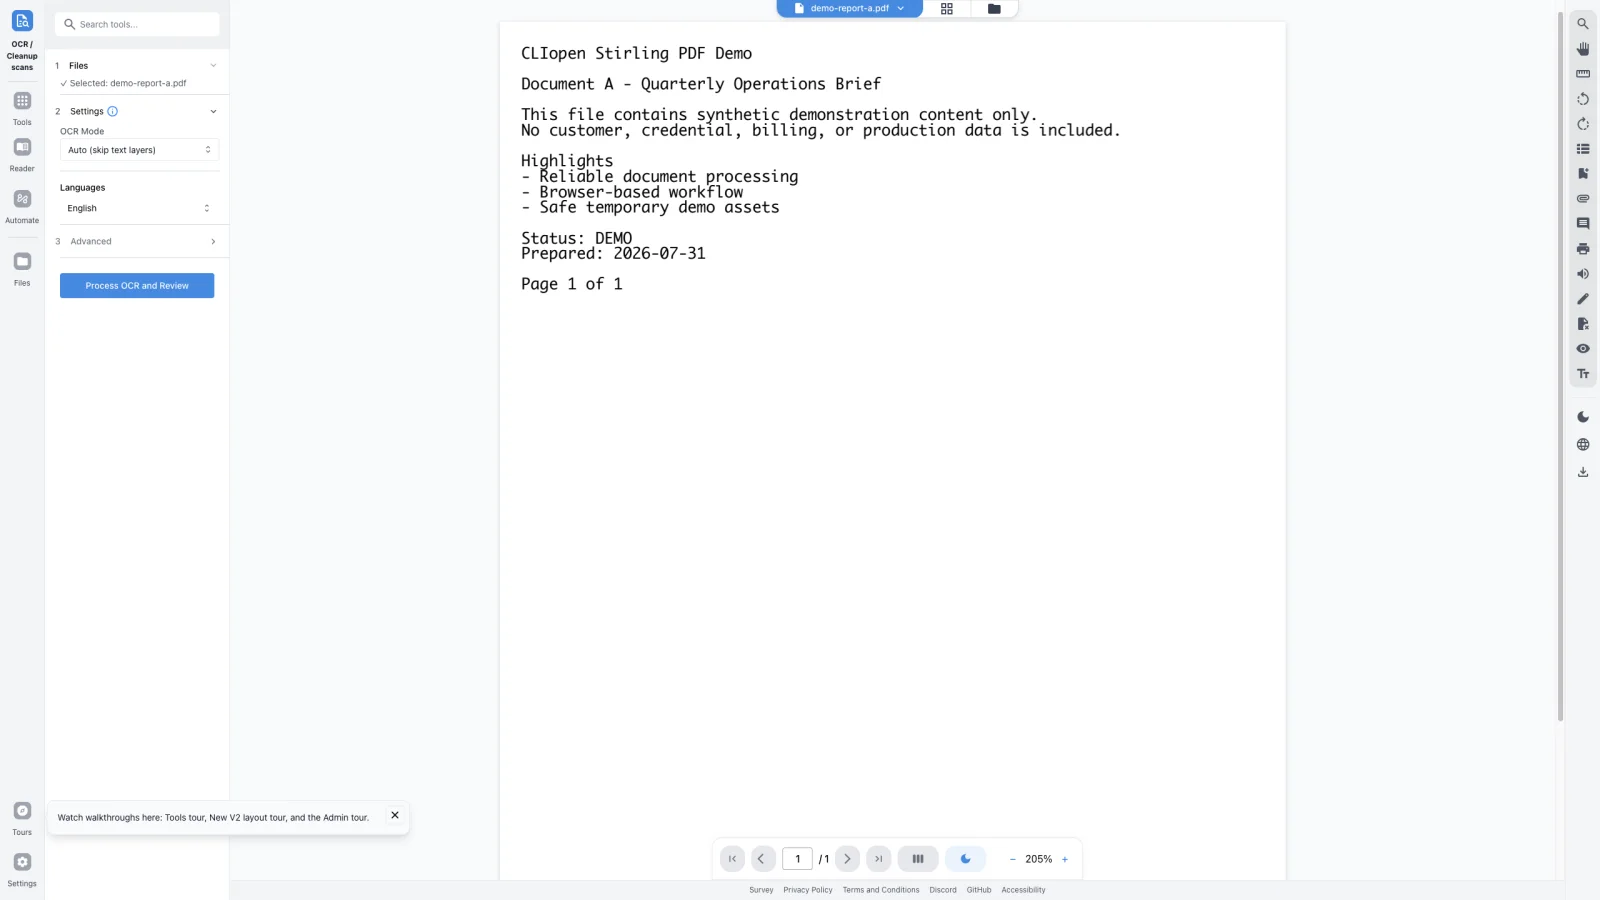Click the document vertical scrollbar
The height and width of the screenshot is (900, 1600).
click(x=1560, y=366)
